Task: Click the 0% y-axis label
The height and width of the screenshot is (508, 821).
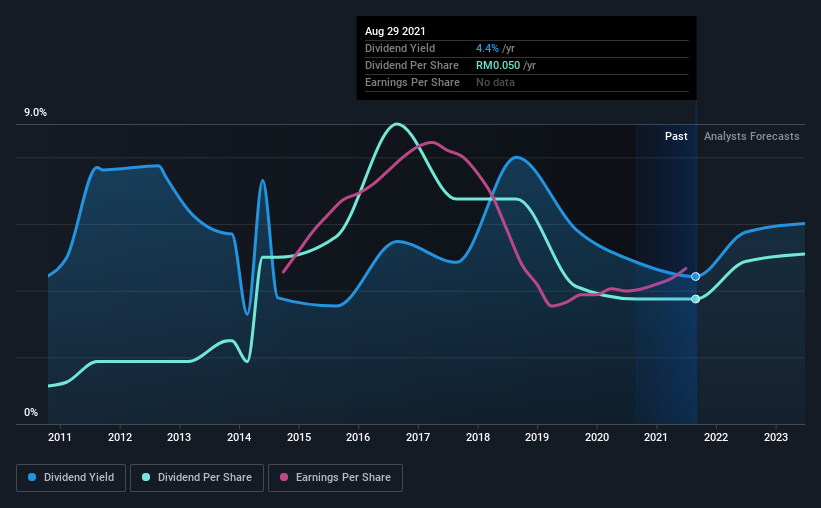Action: [31, 413]
